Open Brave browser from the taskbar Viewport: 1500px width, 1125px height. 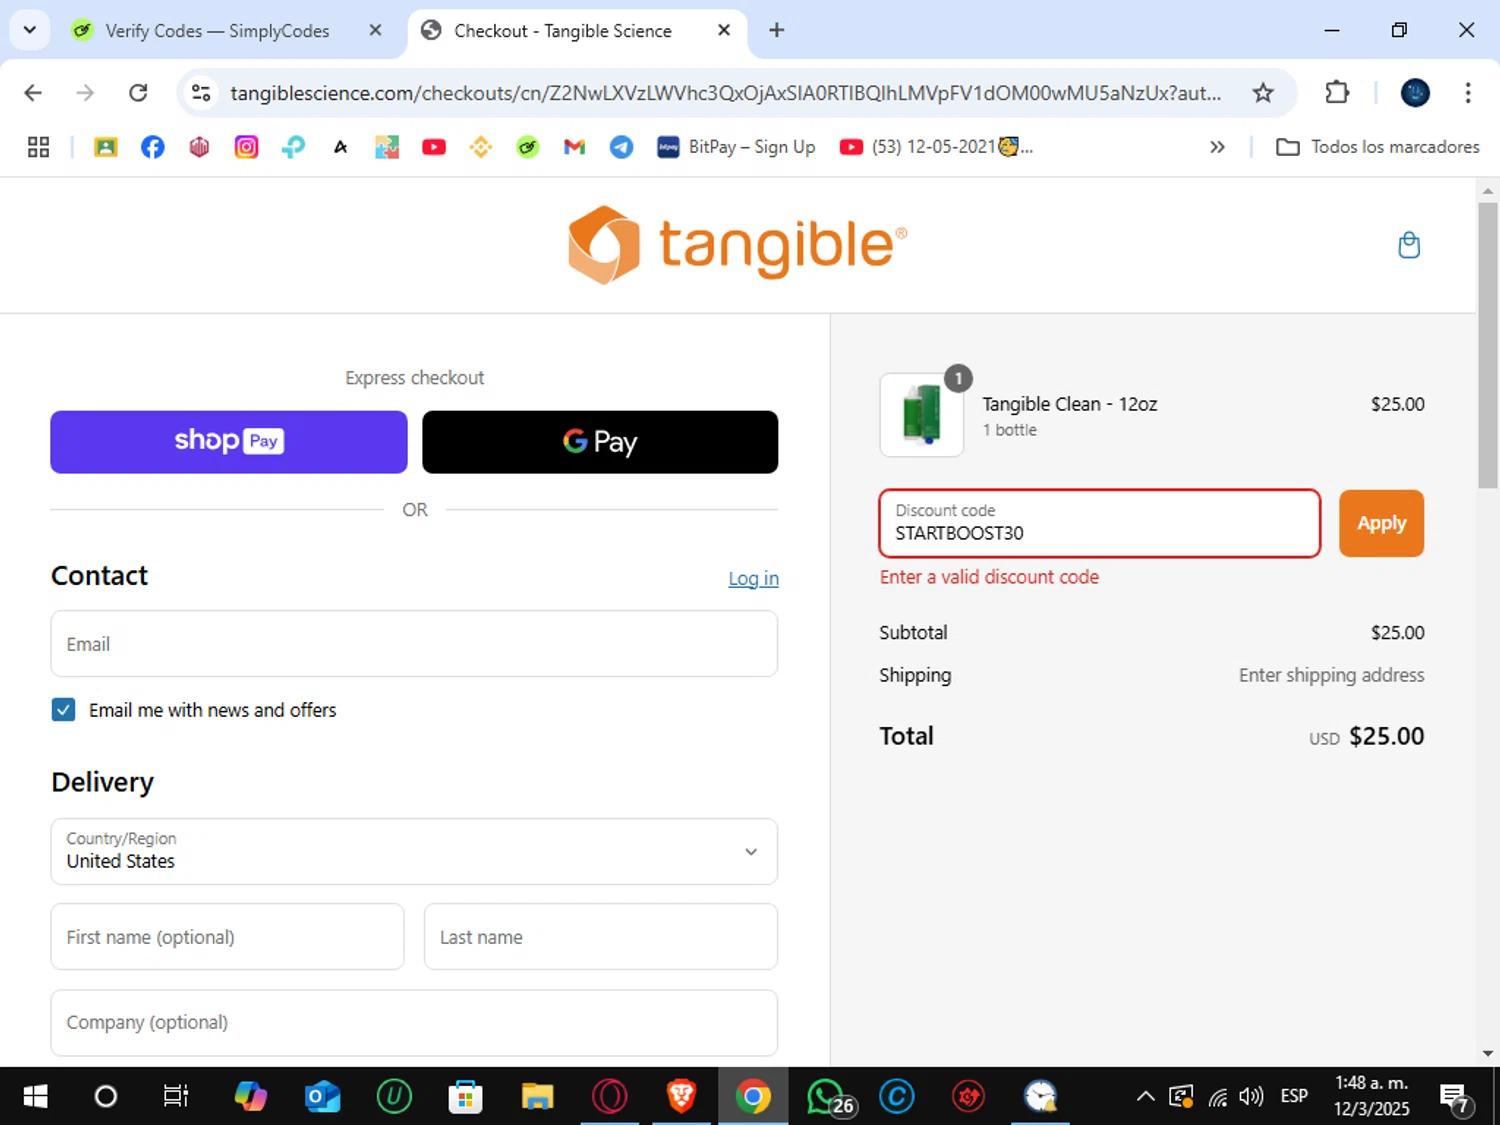pyautogui.click(x=681, y=1097)
